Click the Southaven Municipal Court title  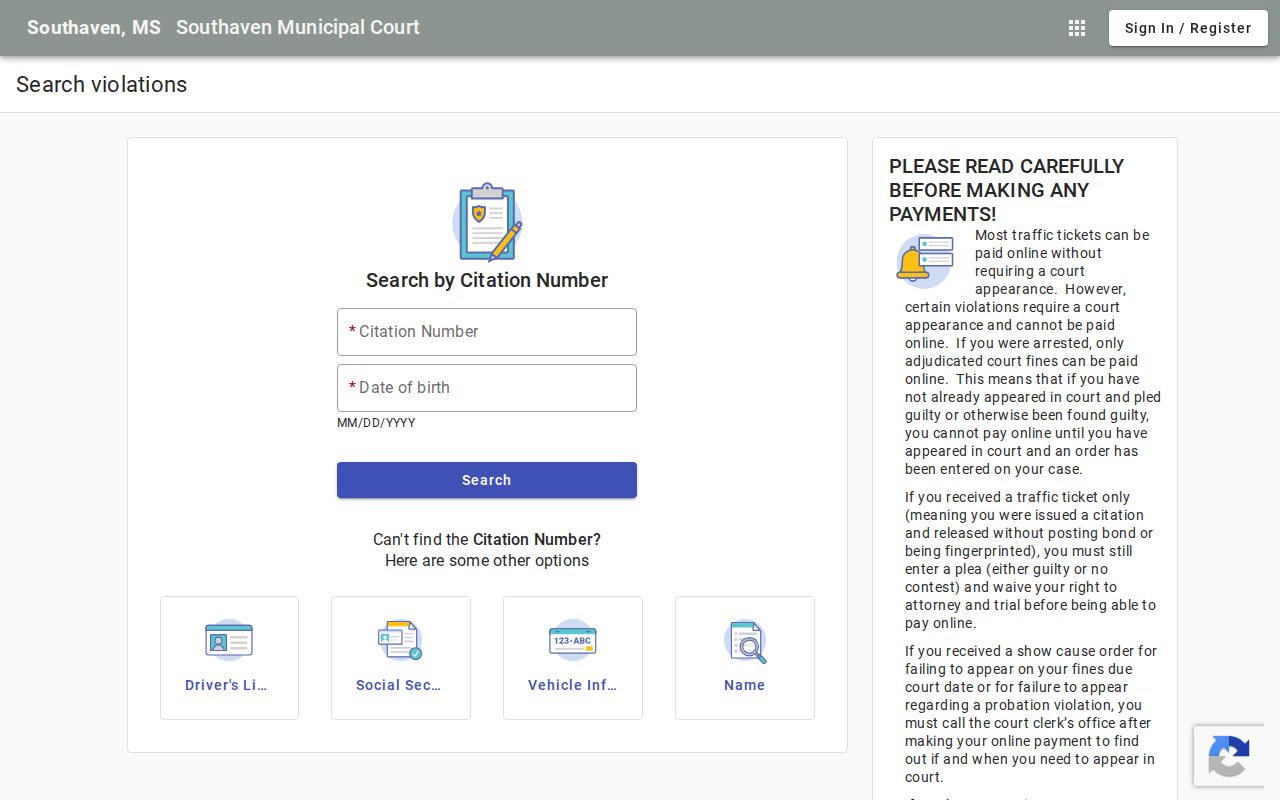pos(298,27)
